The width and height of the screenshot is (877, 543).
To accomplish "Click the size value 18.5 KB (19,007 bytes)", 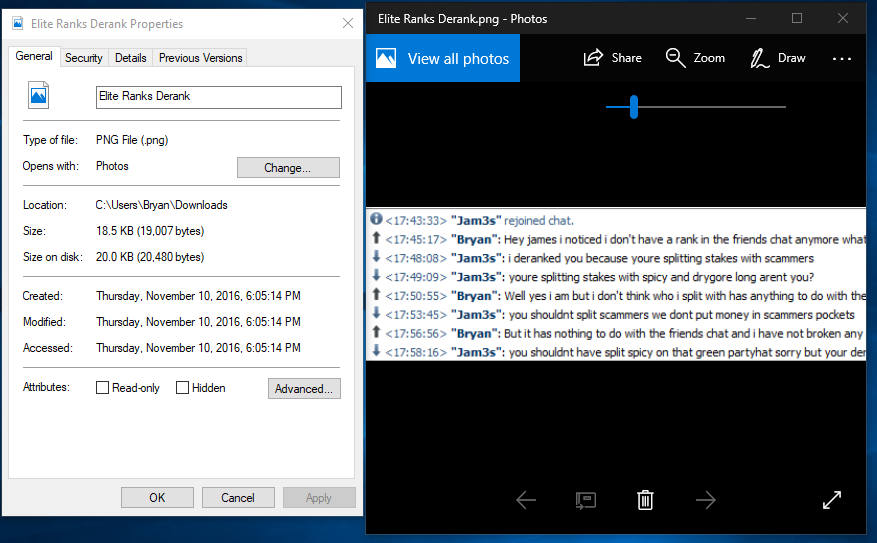I will pos(150,231).
